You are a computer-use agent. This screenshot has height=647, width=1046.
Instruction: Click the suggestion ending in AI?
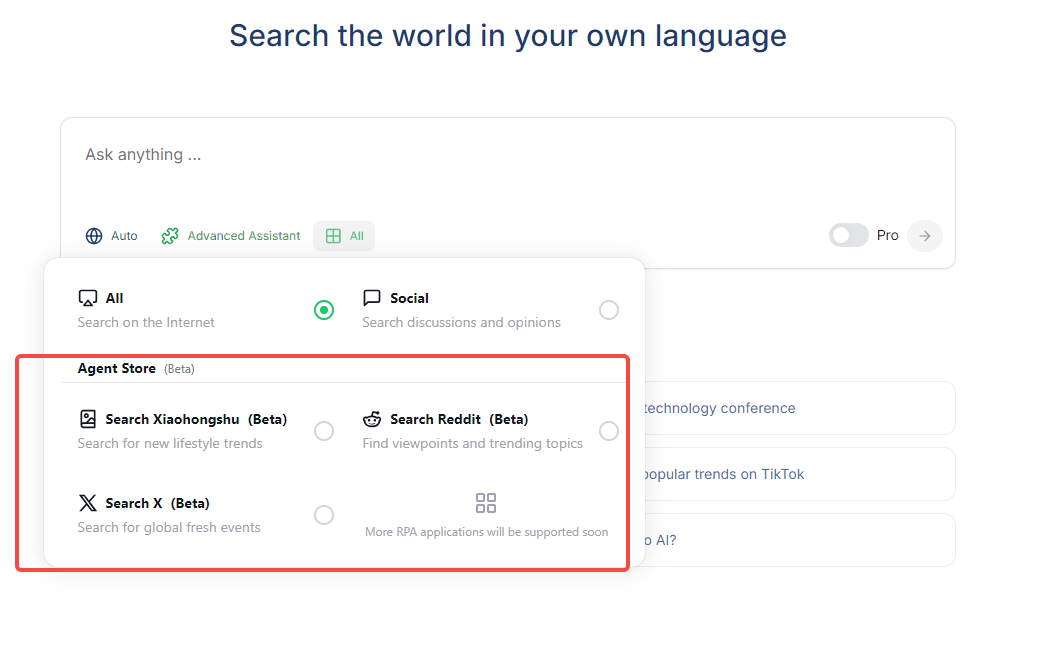pos(799,540)
